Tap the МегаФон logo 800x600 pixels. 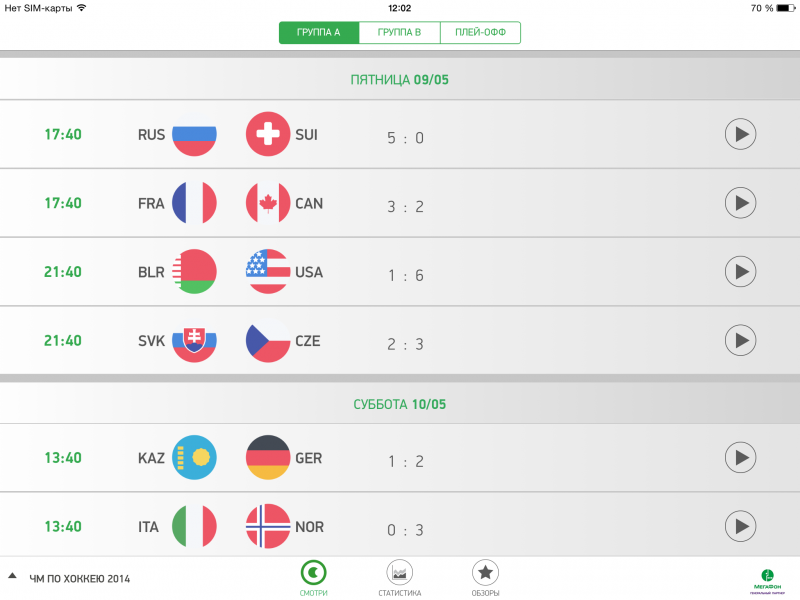[x=767, y=579]
